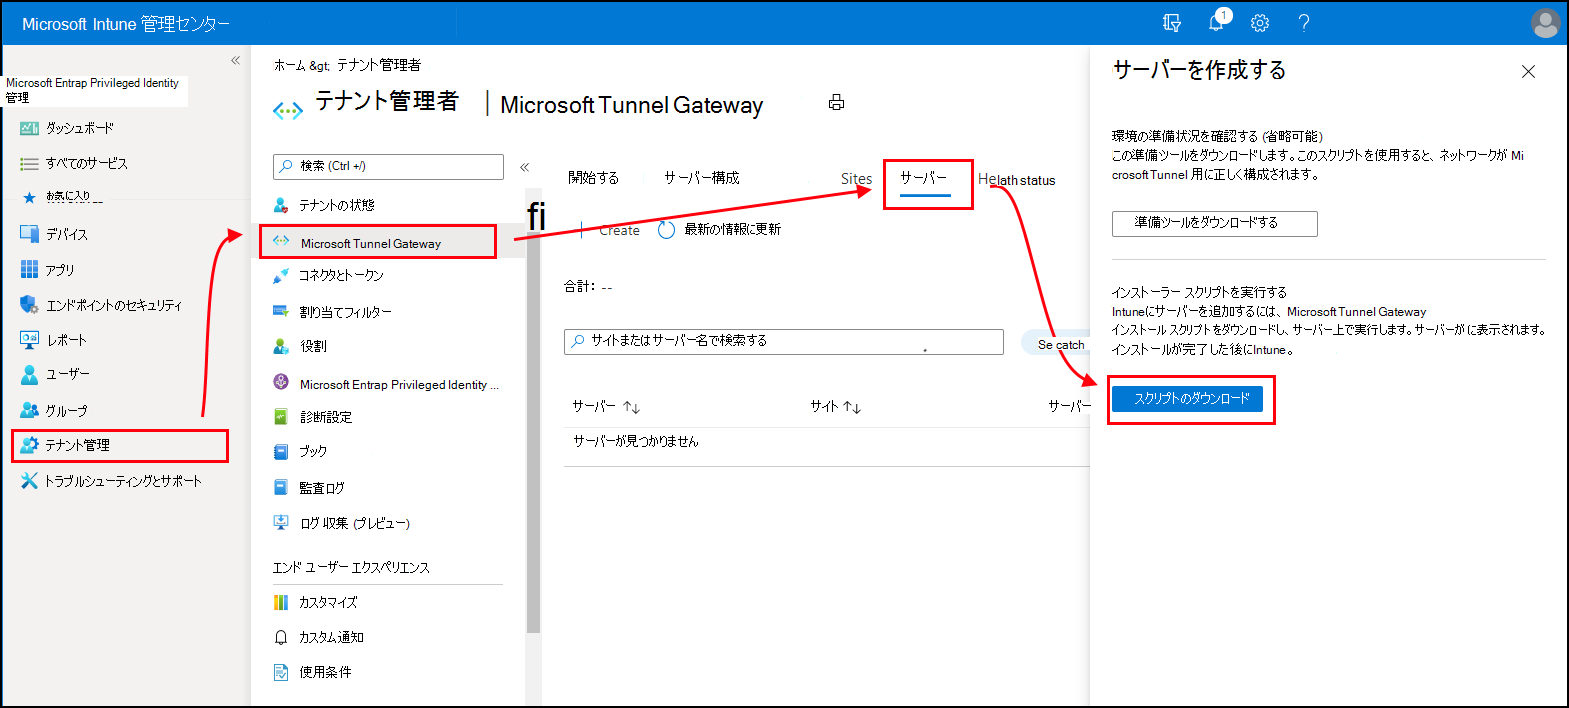Open 監査ログ menu item
The width and height of the screenshot is (1569, 708).
tap(321, 488)
